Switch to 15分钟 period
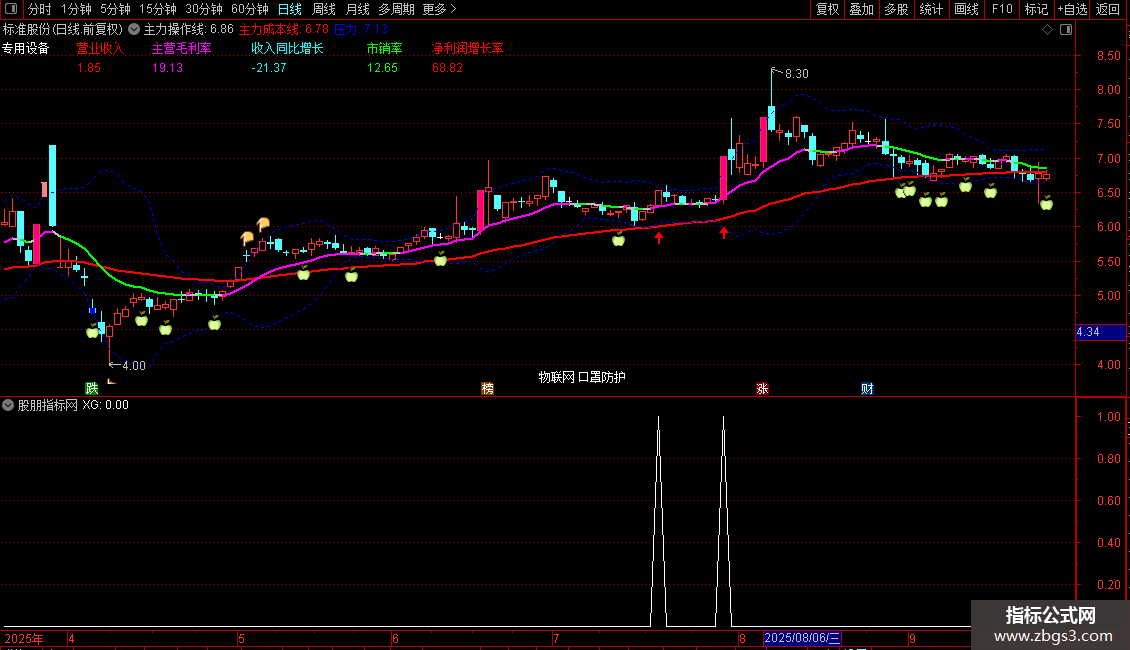1130x650 pixels. click(x=158, y=9)
